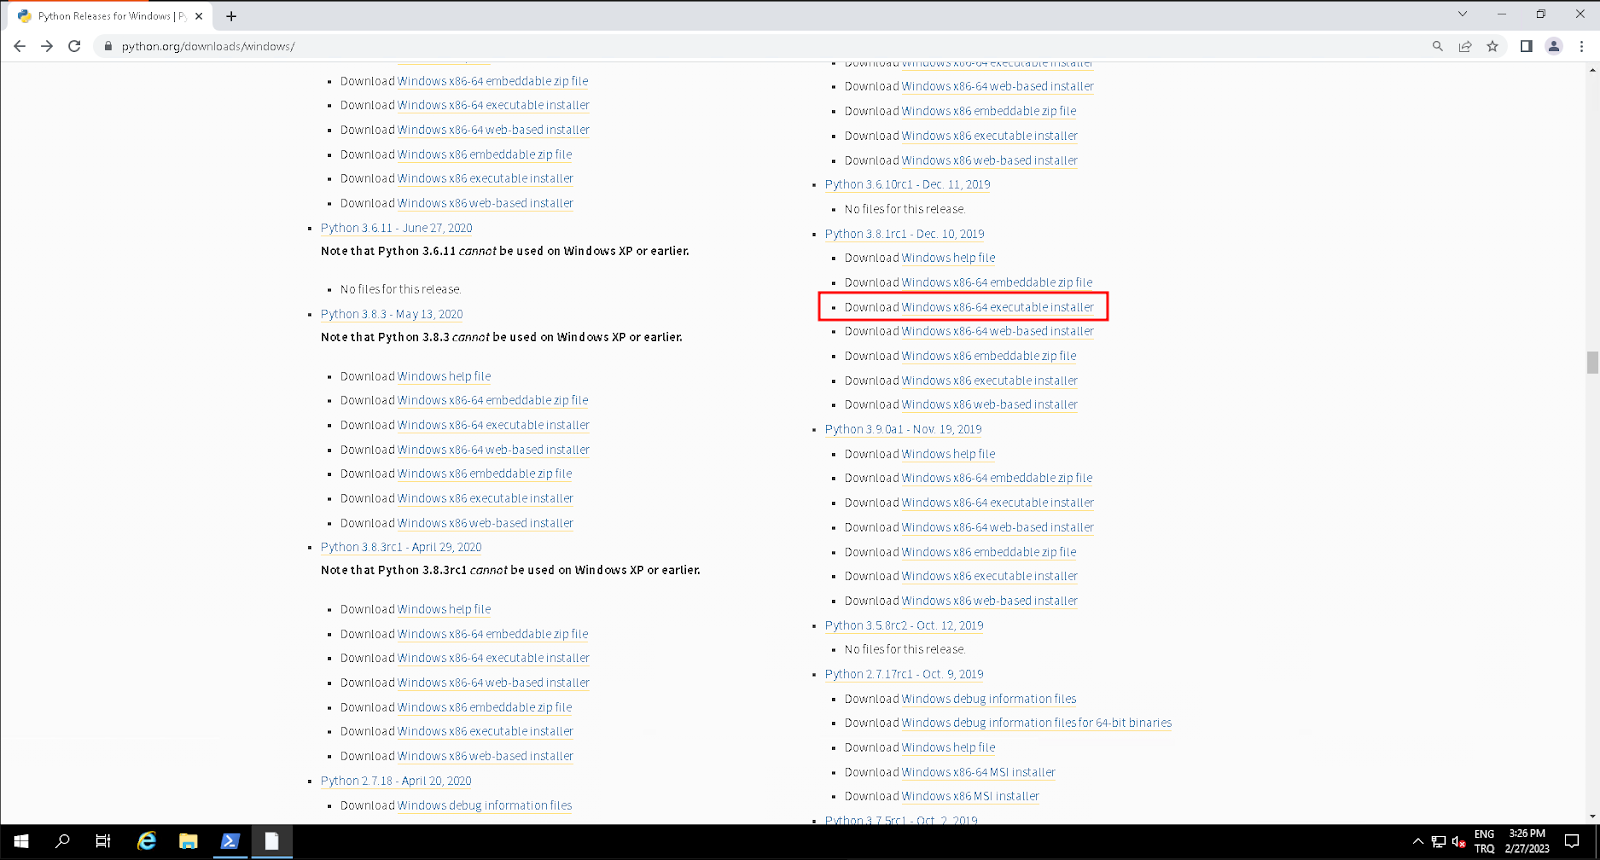Download the Windows x86-64 MSI installer
The image size is (1600, 860).
pyautogui.click(x=978, y=772)
